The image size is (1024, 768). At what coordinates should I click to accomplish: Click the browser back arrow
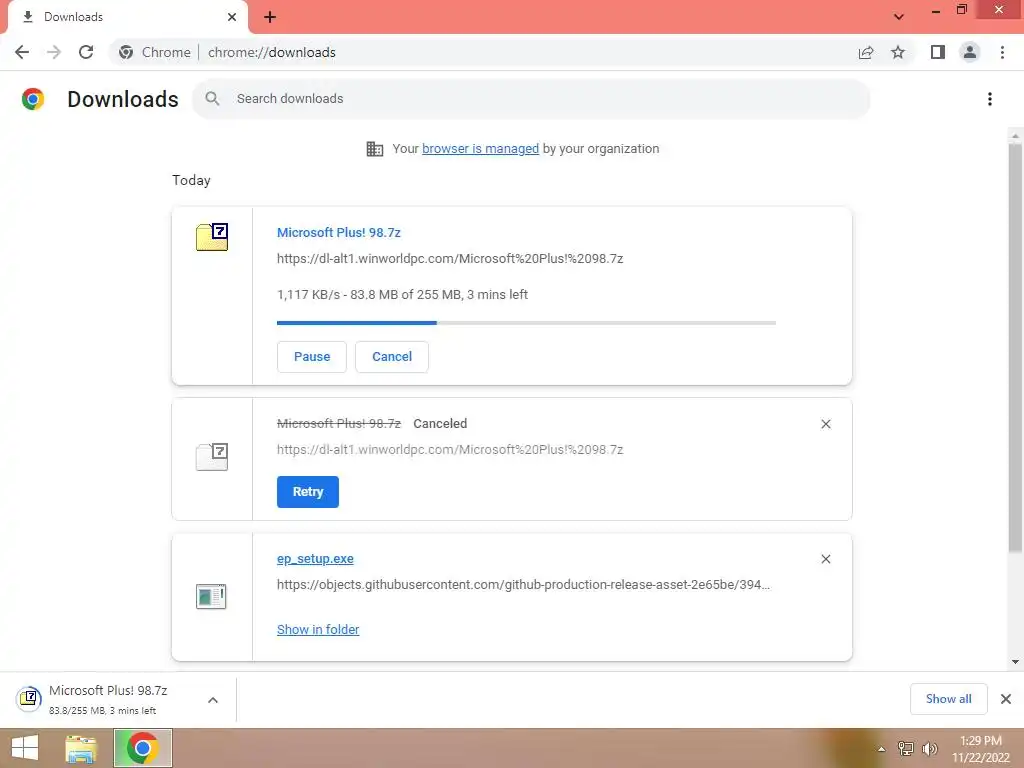point(22,52)
